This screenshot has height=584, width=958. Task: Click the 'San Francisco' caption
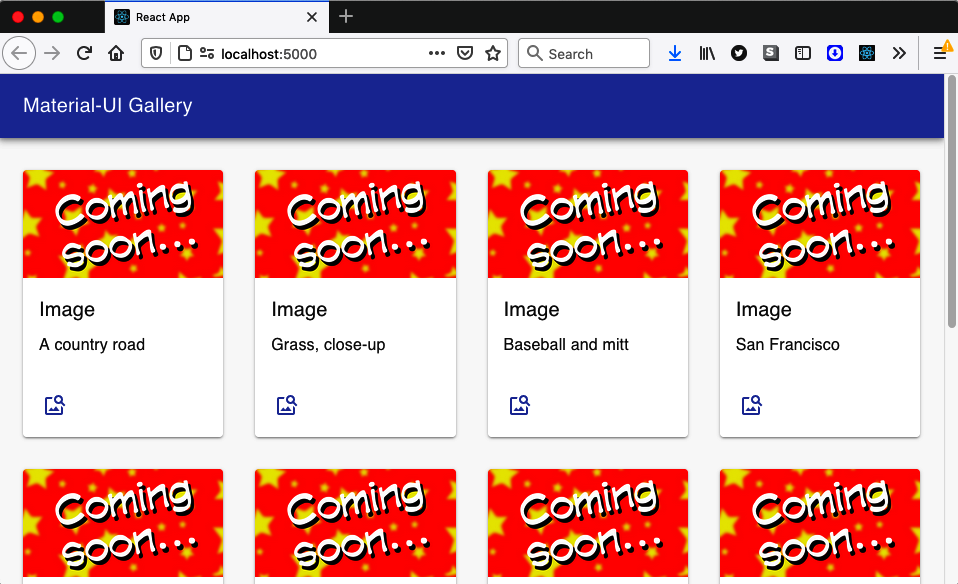coord(788,345)
